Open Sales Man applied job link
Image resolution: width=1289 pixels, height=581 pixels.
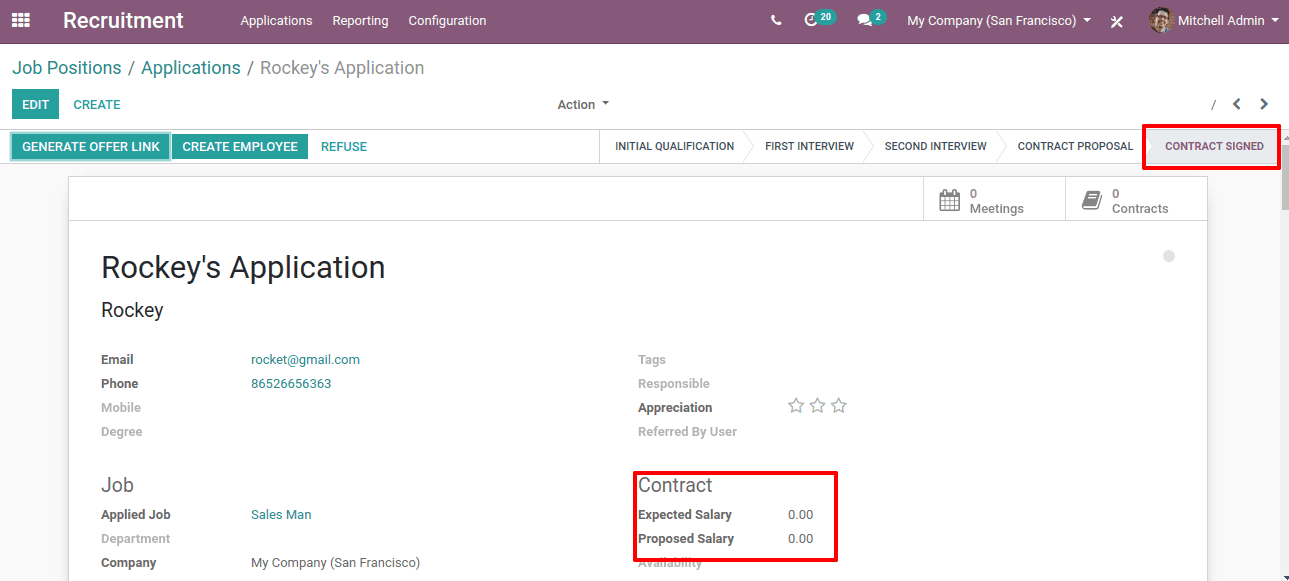[x=281, y=515]
